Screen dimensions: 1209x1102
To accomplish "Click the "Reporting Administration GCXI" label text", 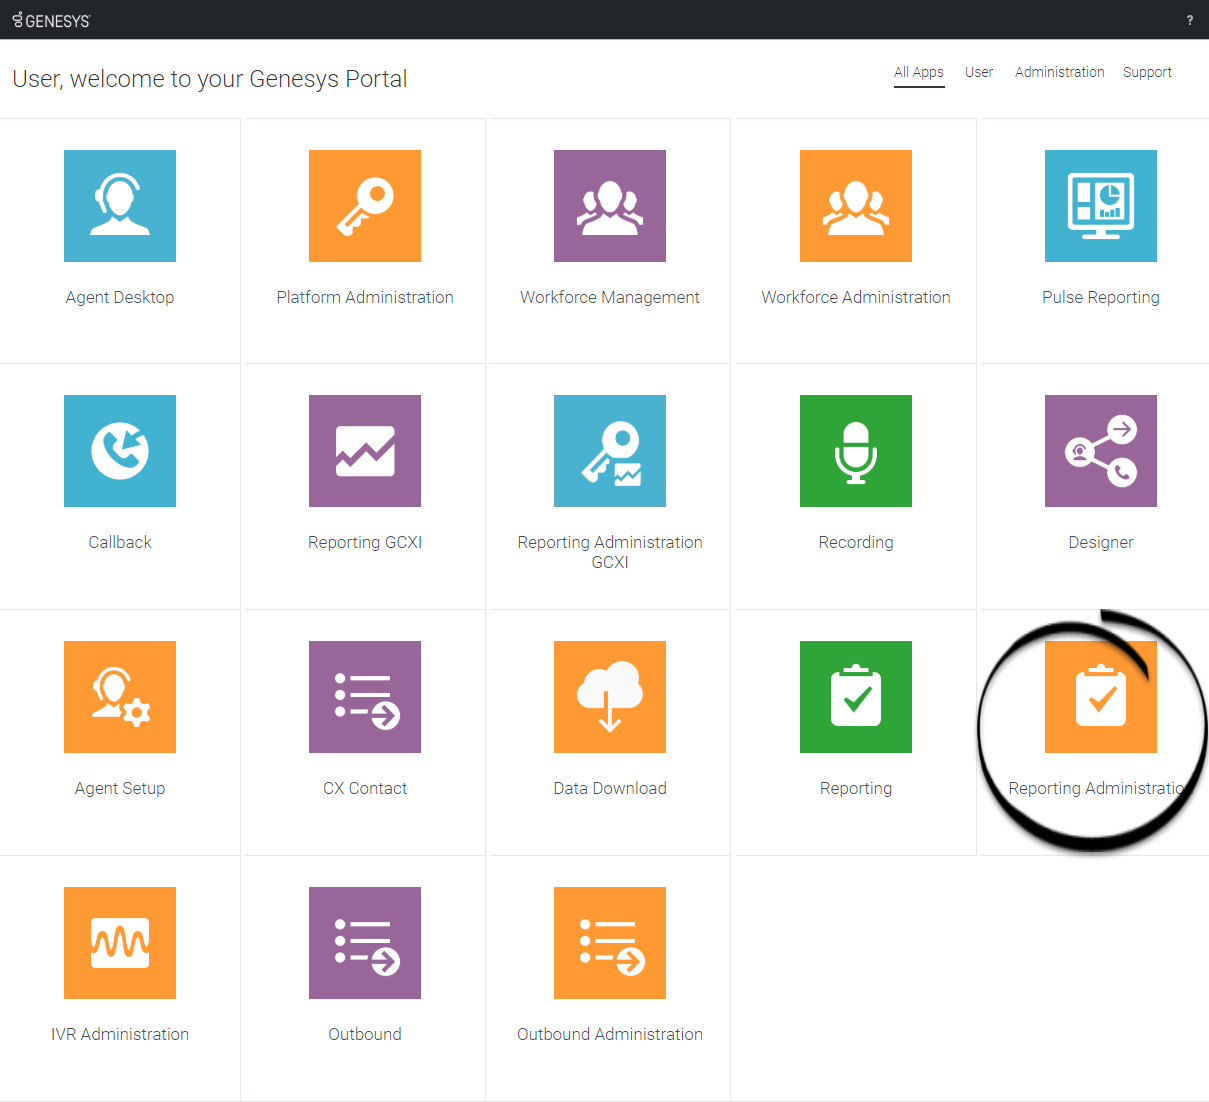I will 610,552.
